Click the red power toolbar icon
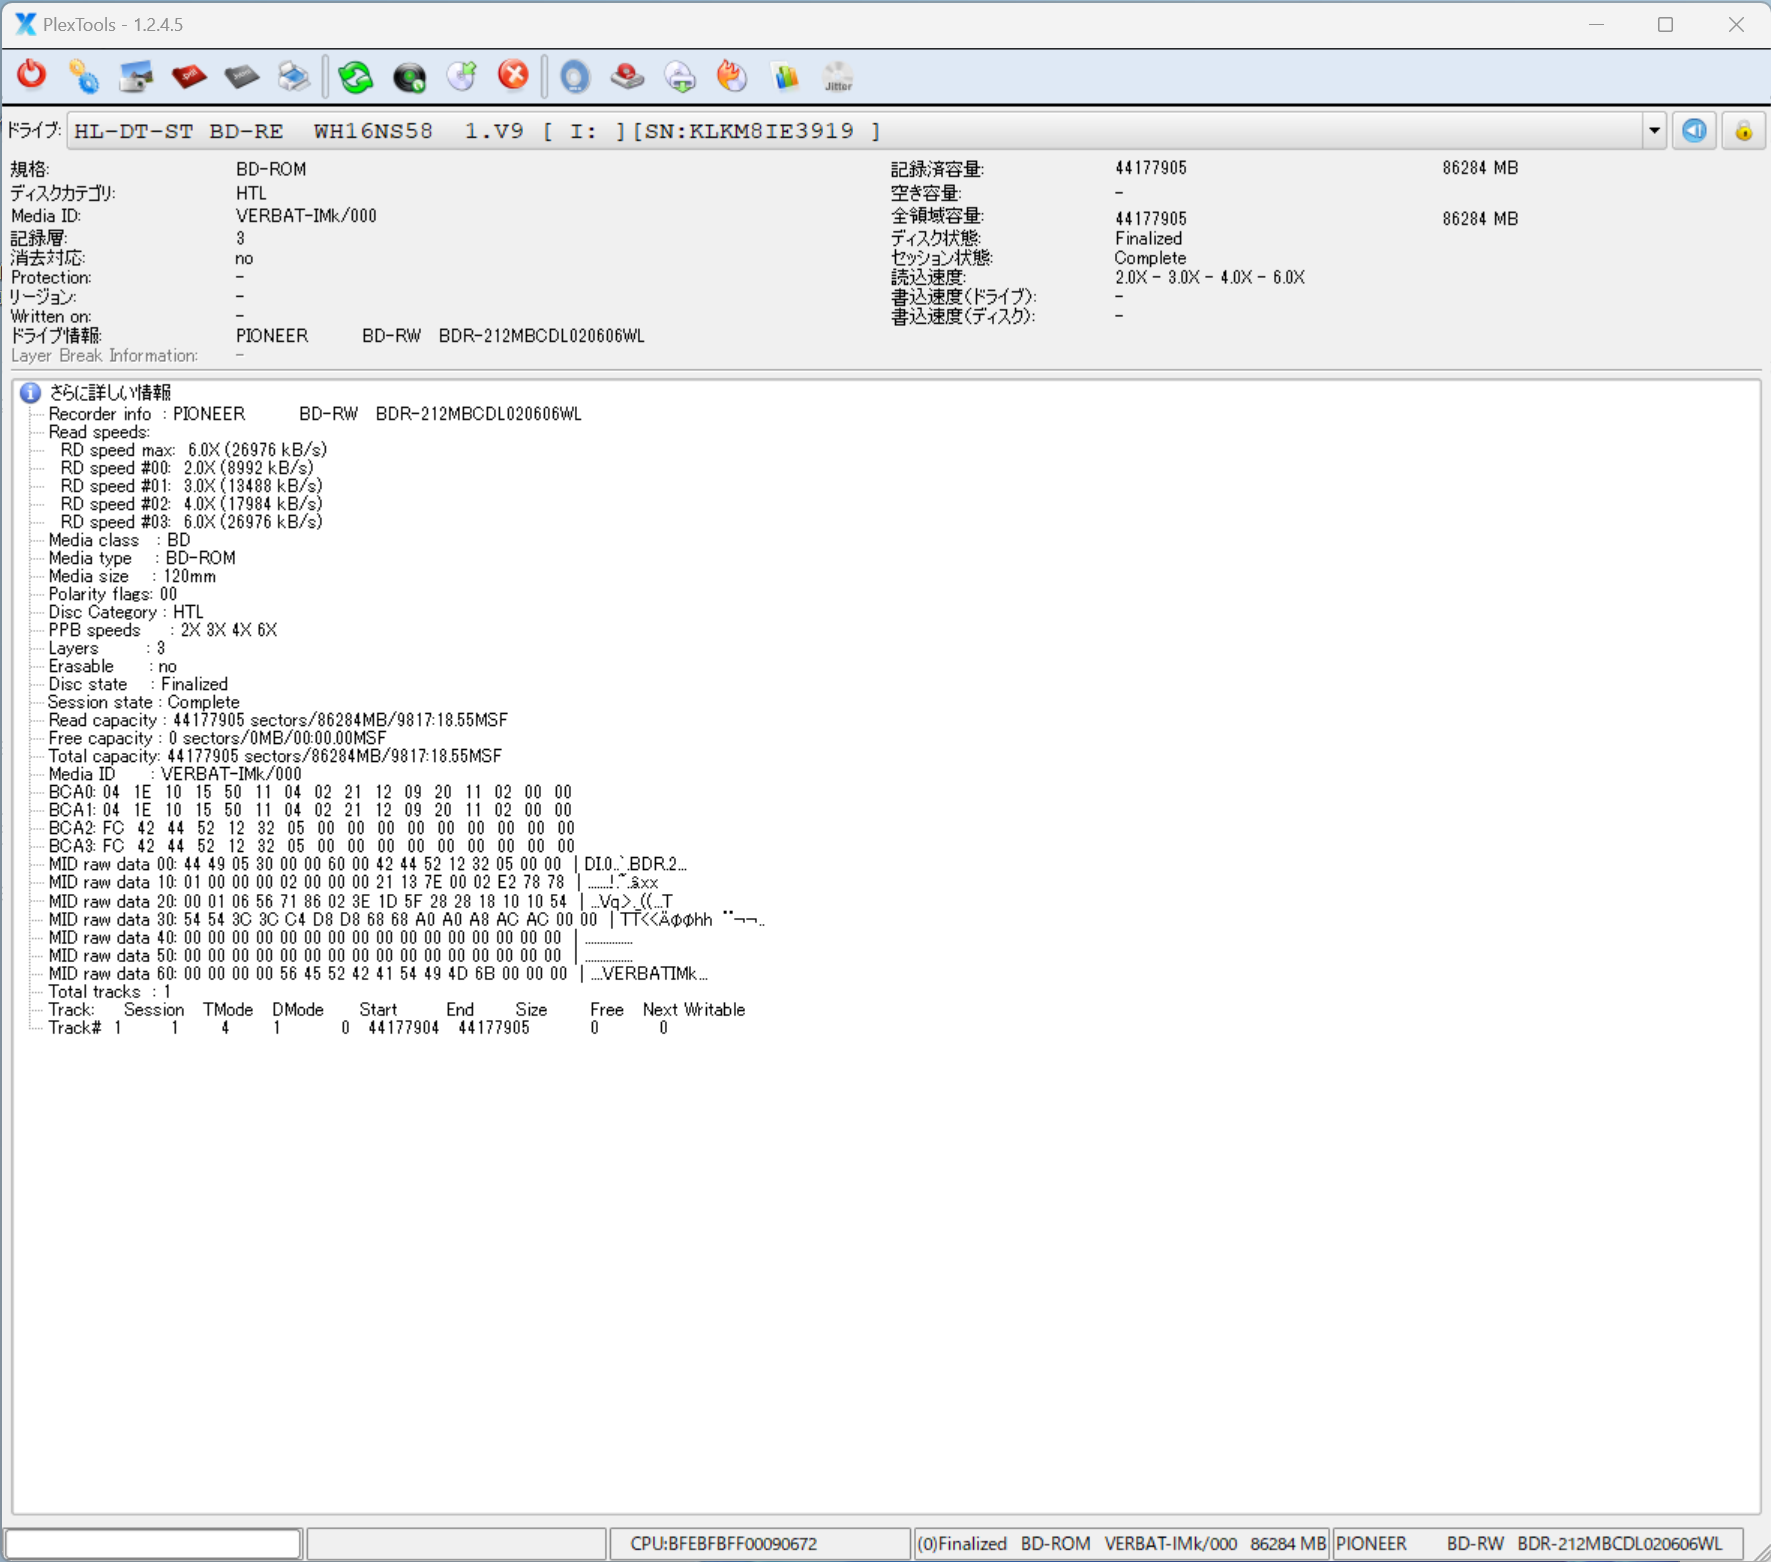This screenshot has height=1562, width=1771. [31, 75]
